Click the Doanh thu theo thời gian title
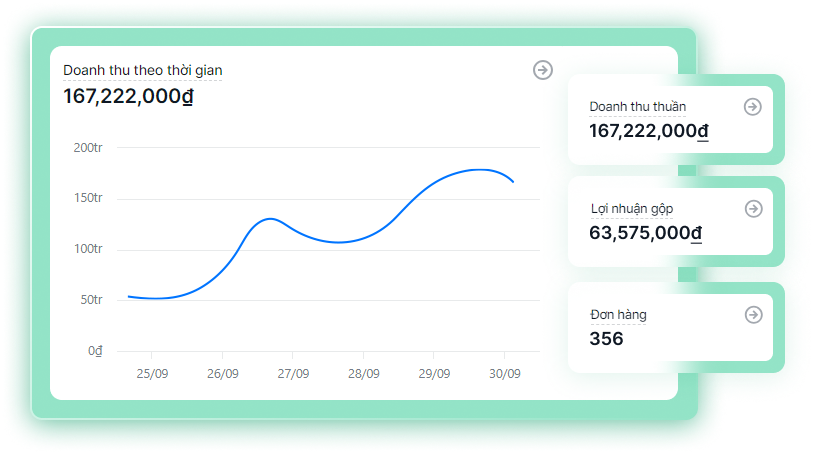The height and width of the screenshot is (454, 815). coord(142,70)
